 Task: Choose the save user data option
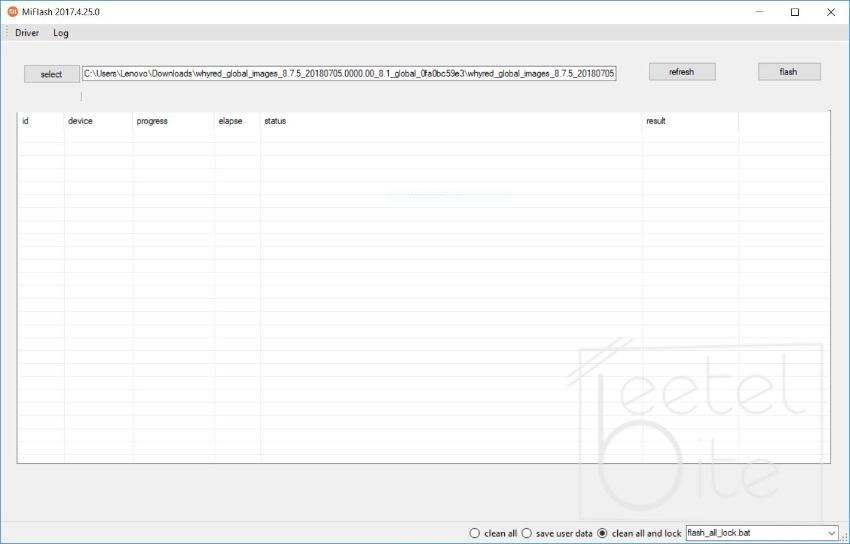(557, 533)
